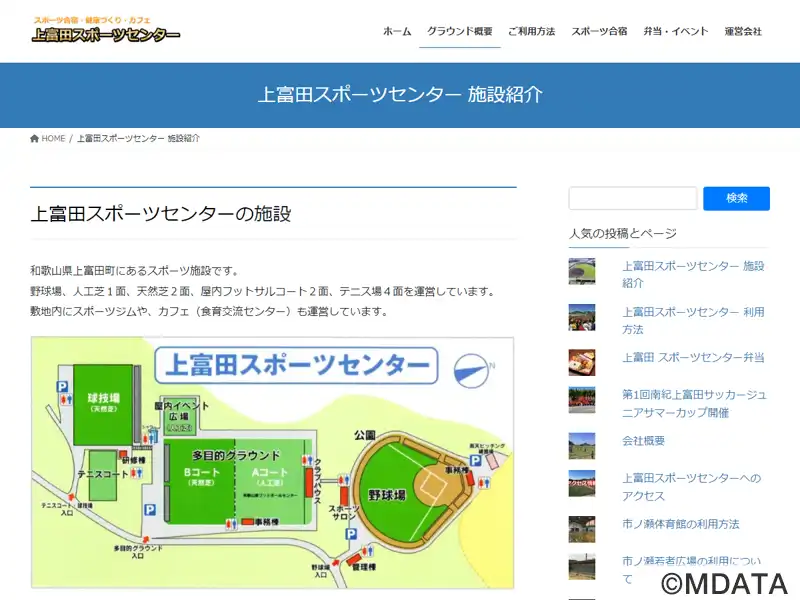Click the parking icon left of 多目的グラウンド
The width and height of the screenshot is (800, 600).
pos(149,509)
